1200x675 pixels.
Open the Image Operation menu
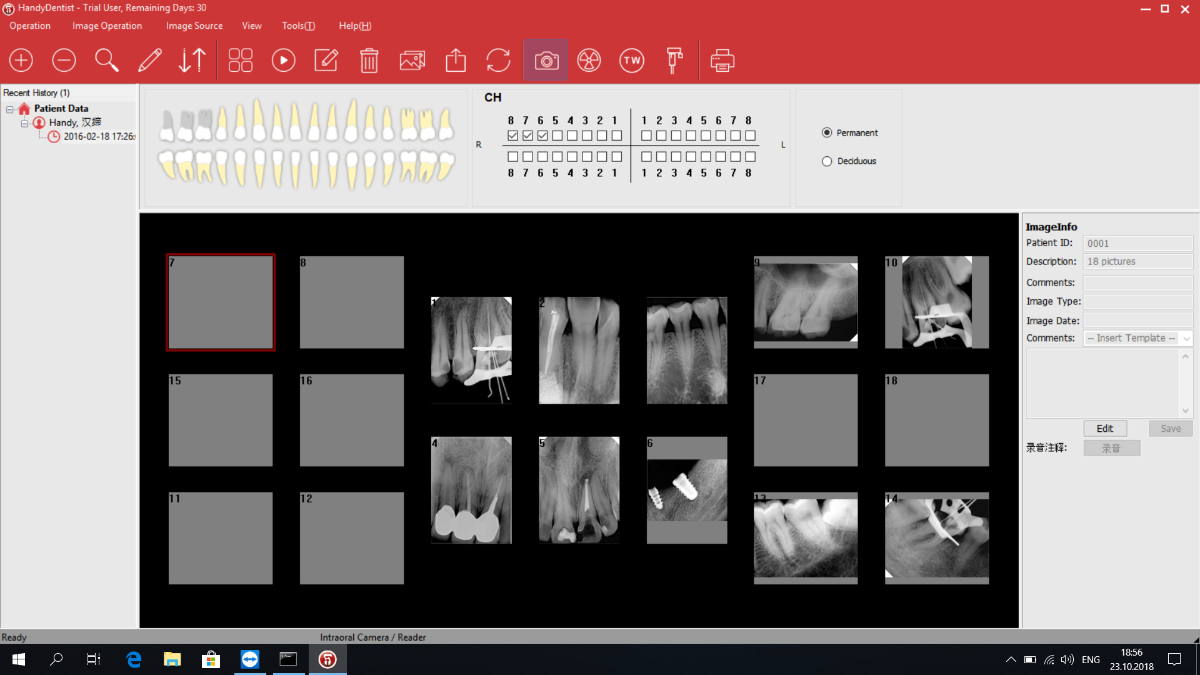coord(108,26)
